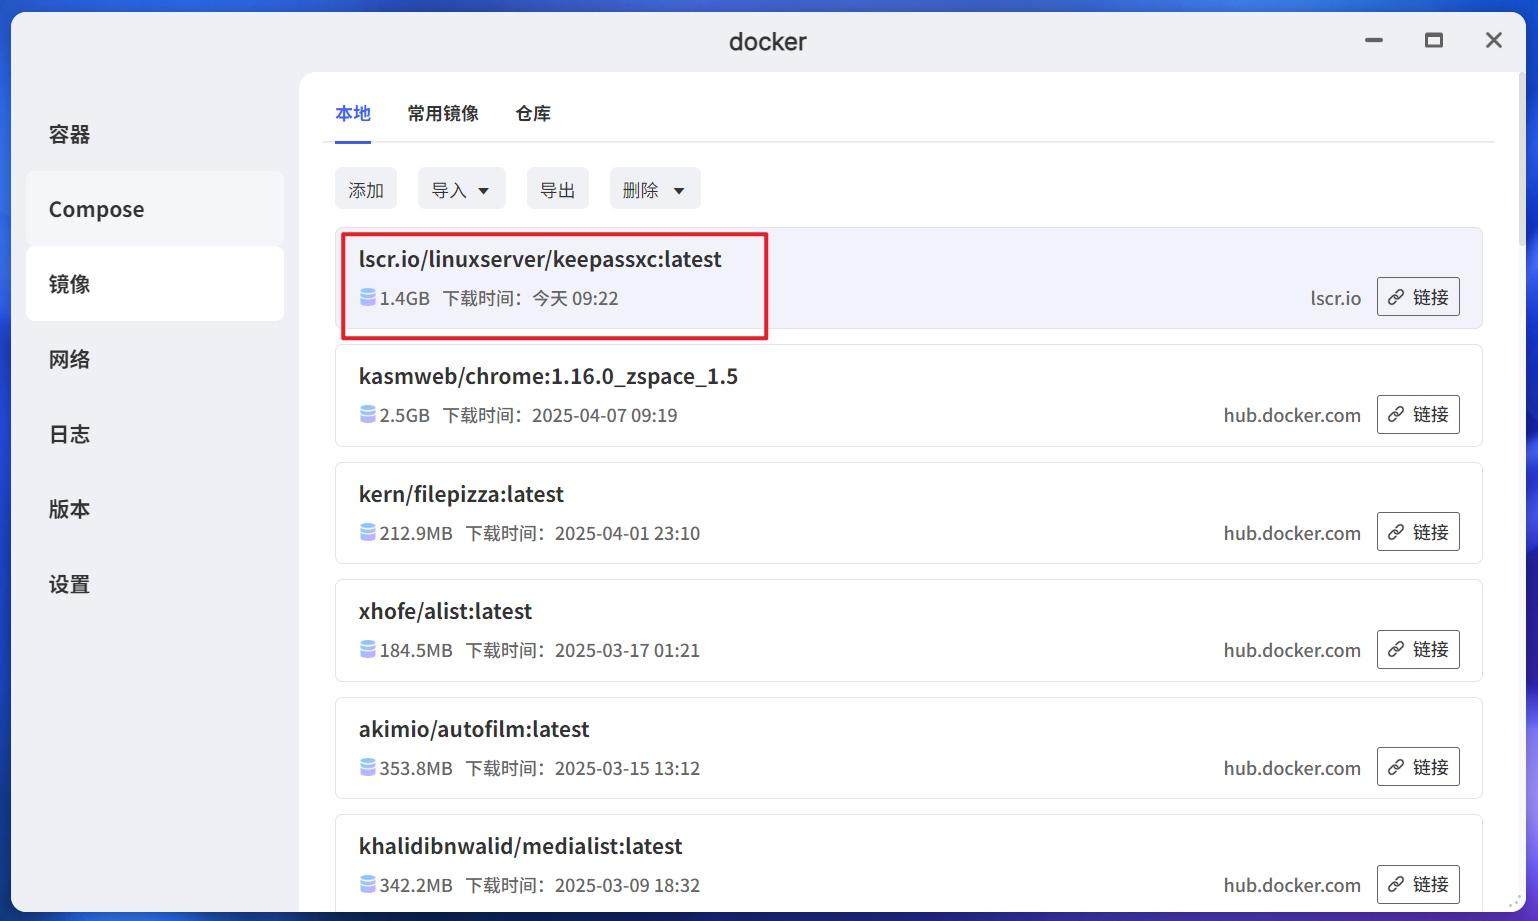Screen dimensions: 1538x921
Task: Open 链接 for xhofe/alist image
Action: point(1418,649)
